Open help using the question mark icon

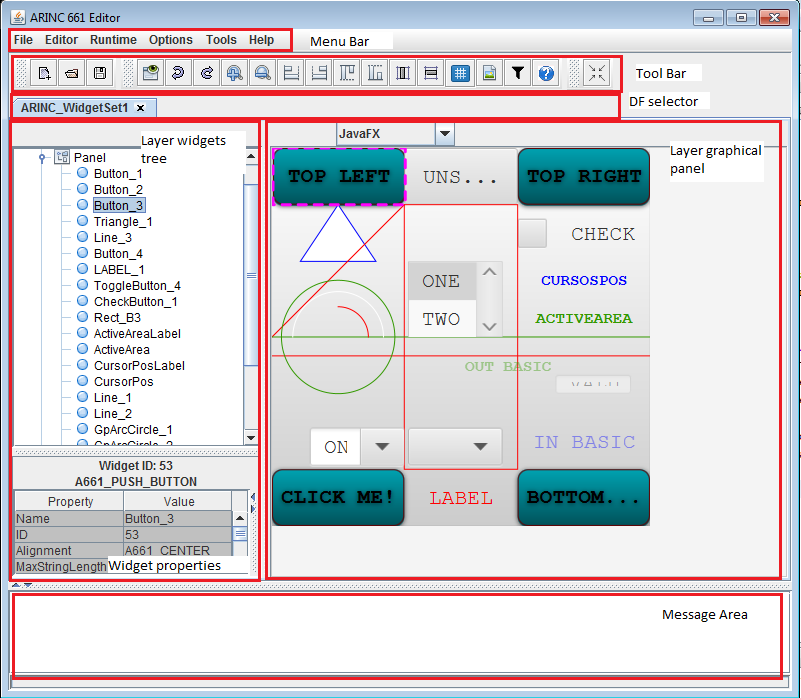(546, 72)
